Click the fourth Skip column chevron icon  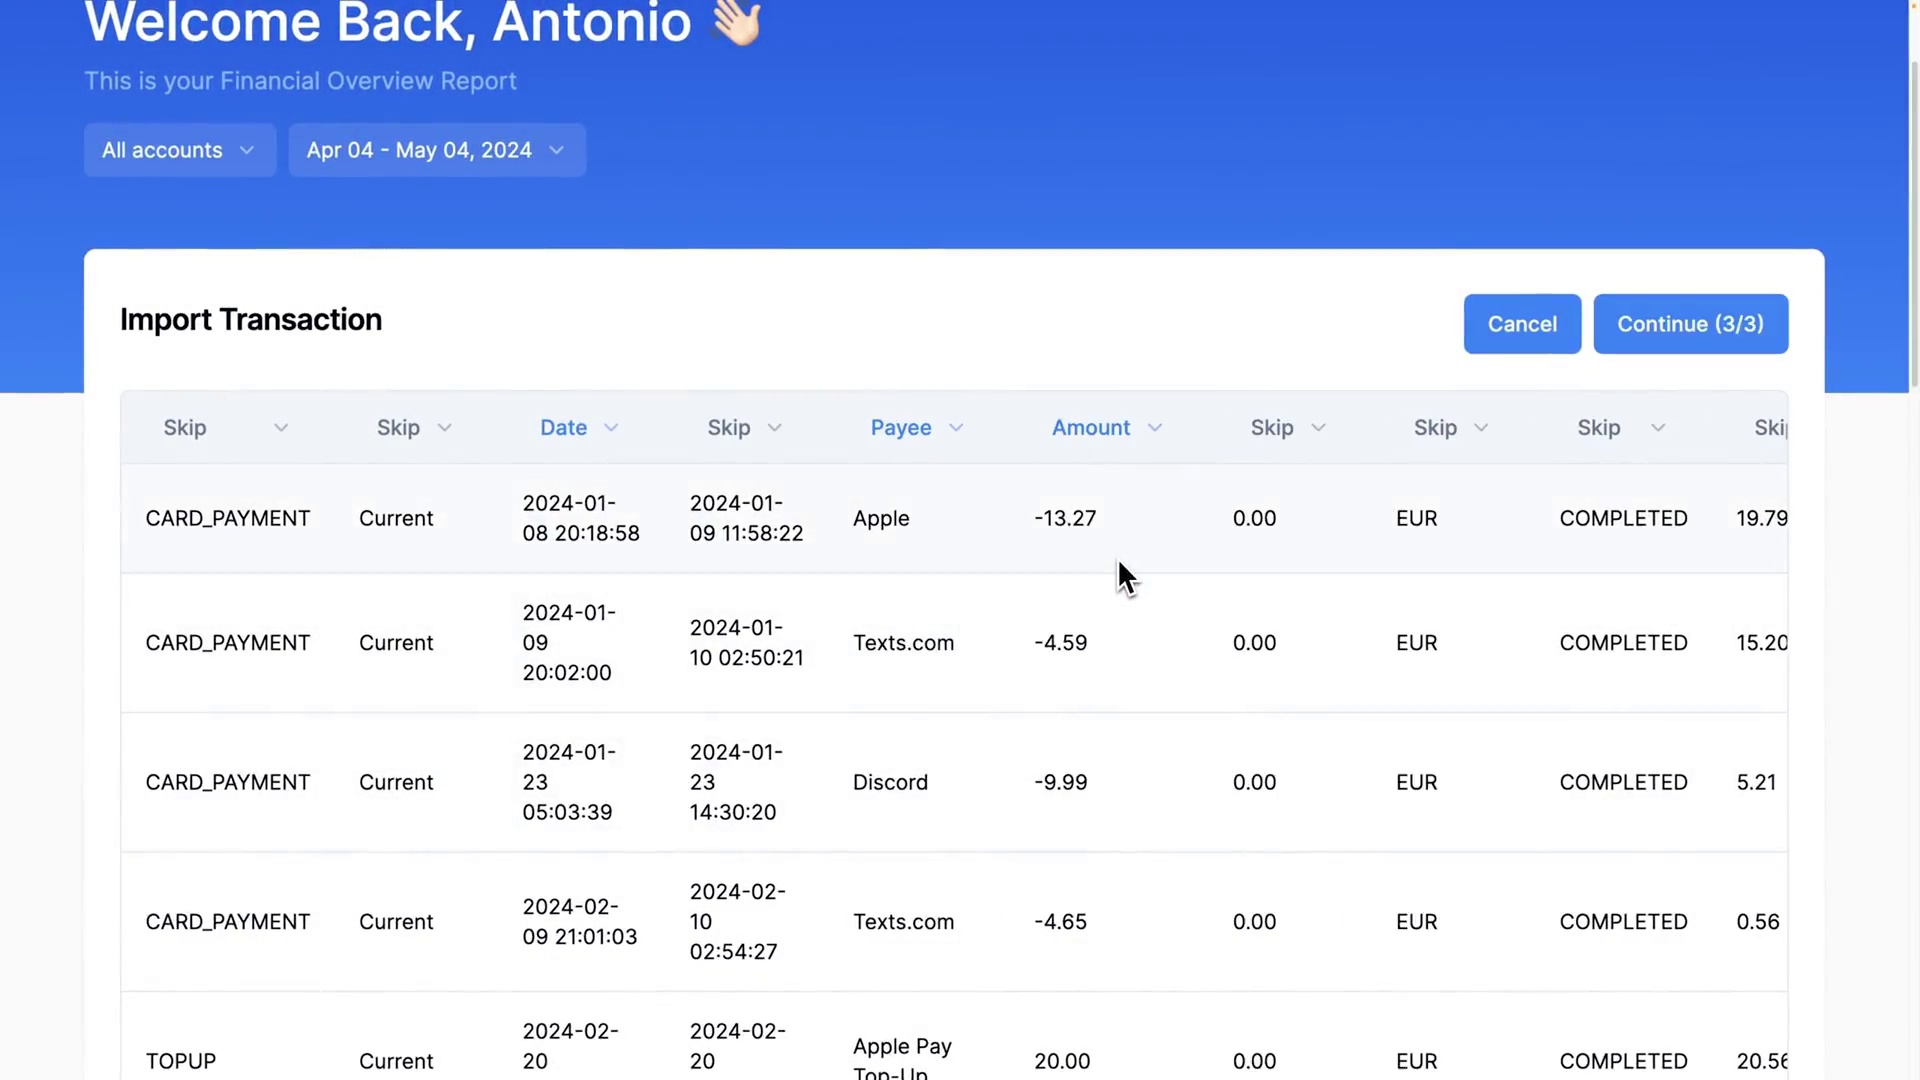coord(1319,427)
